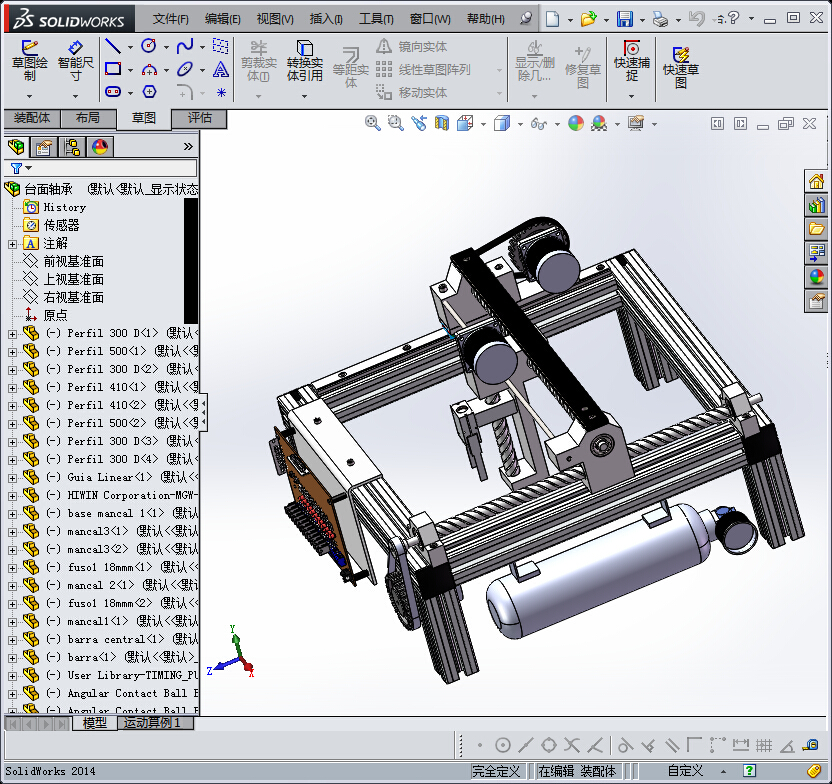This screenshot has height=784, width=832.
Task: Open the 文件(F) menu
Action: coord(170,19)
